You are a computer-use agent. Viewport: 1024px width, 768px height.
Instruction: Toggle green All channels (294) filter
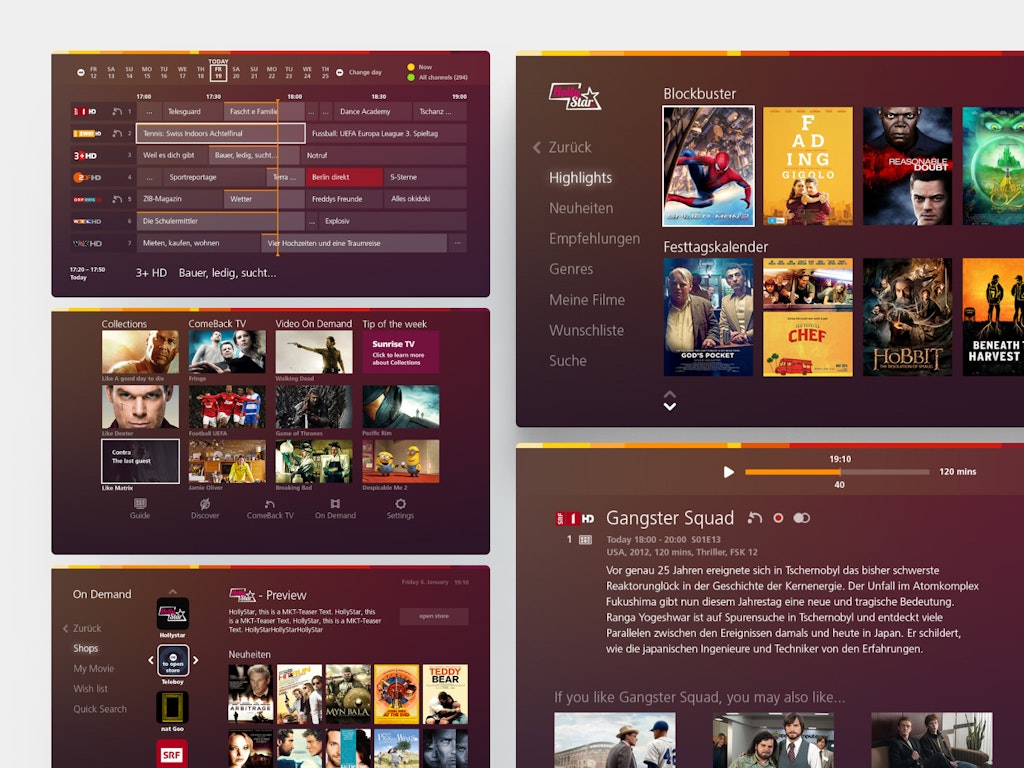click(411, 77)
